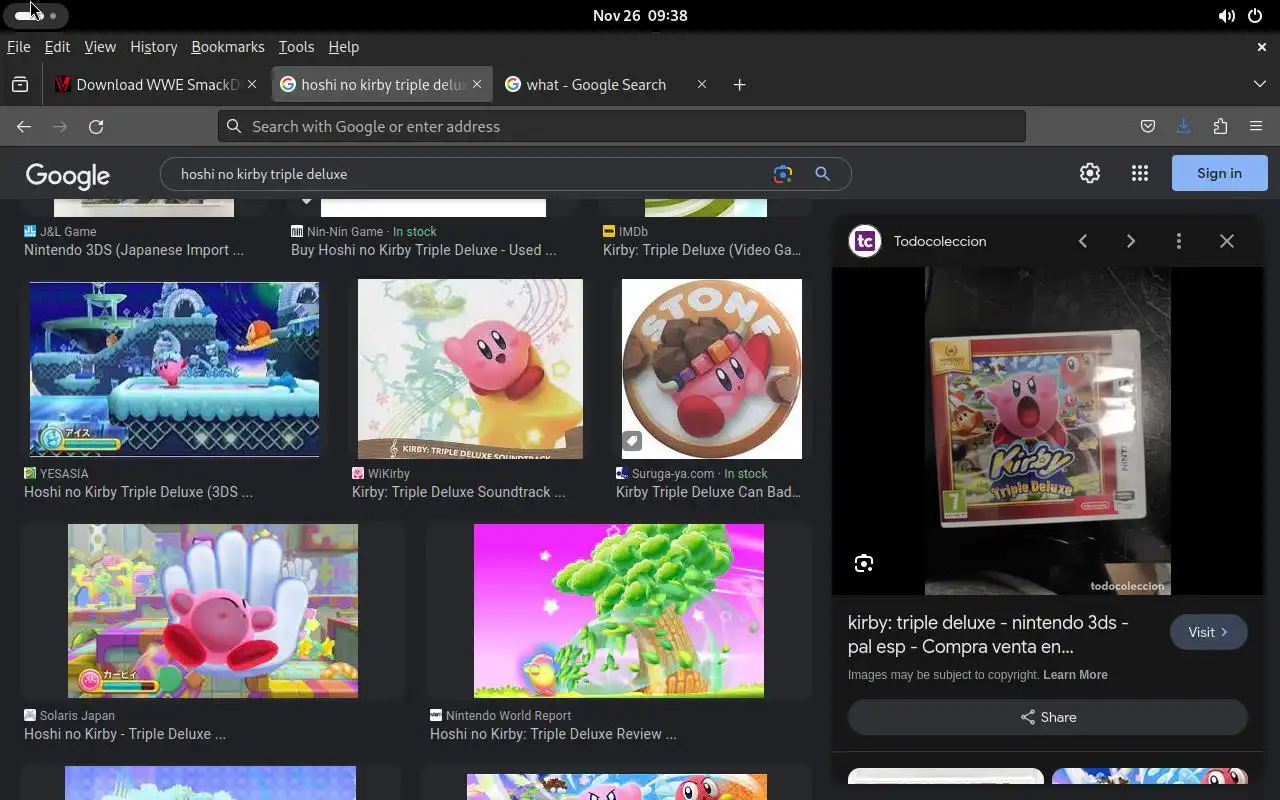Click the Google search query box
This screenshot has width=1280, height=800.
click(470, 174)
